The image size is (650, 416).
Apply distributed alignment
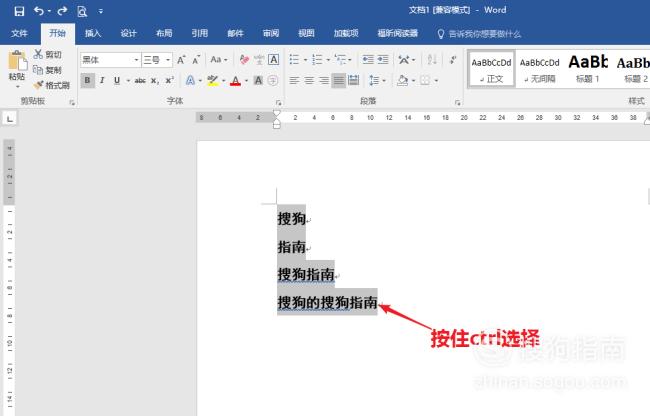354,80
